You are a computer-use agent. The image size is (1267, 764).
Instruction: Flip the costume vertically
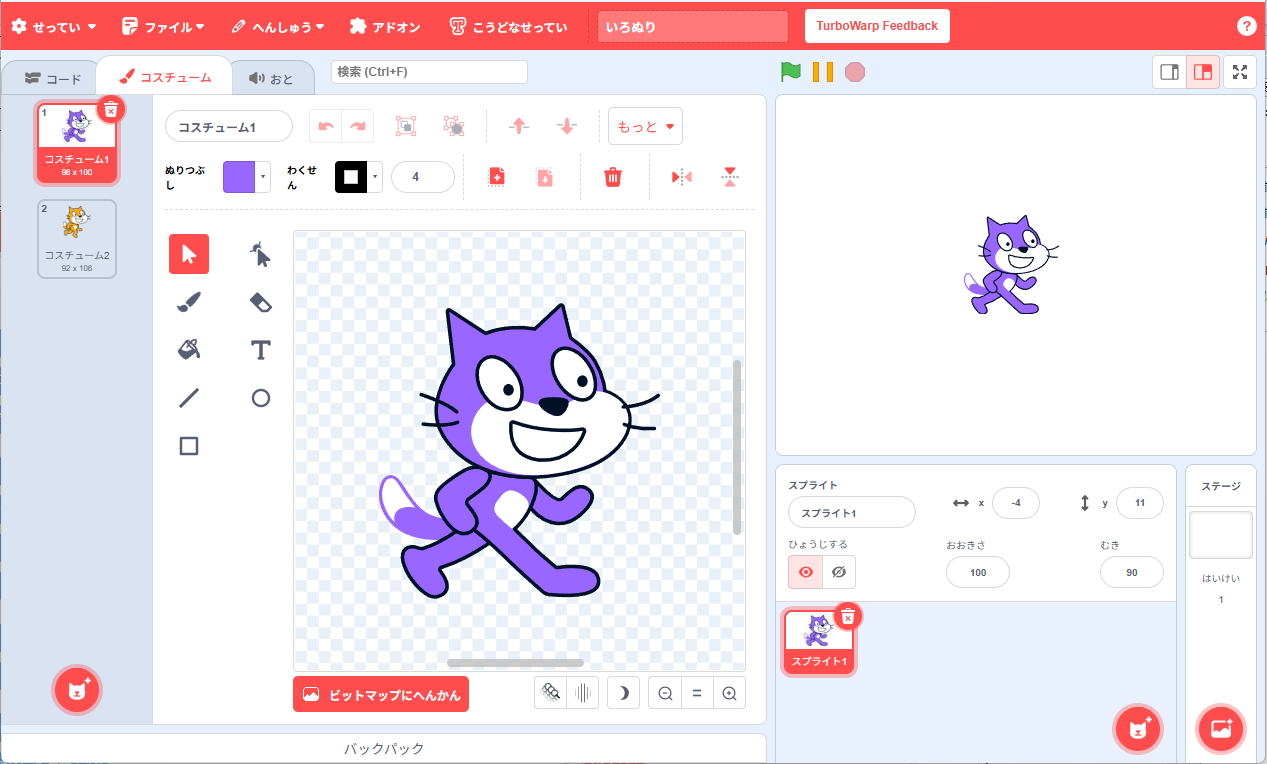[x=730, y=177]
